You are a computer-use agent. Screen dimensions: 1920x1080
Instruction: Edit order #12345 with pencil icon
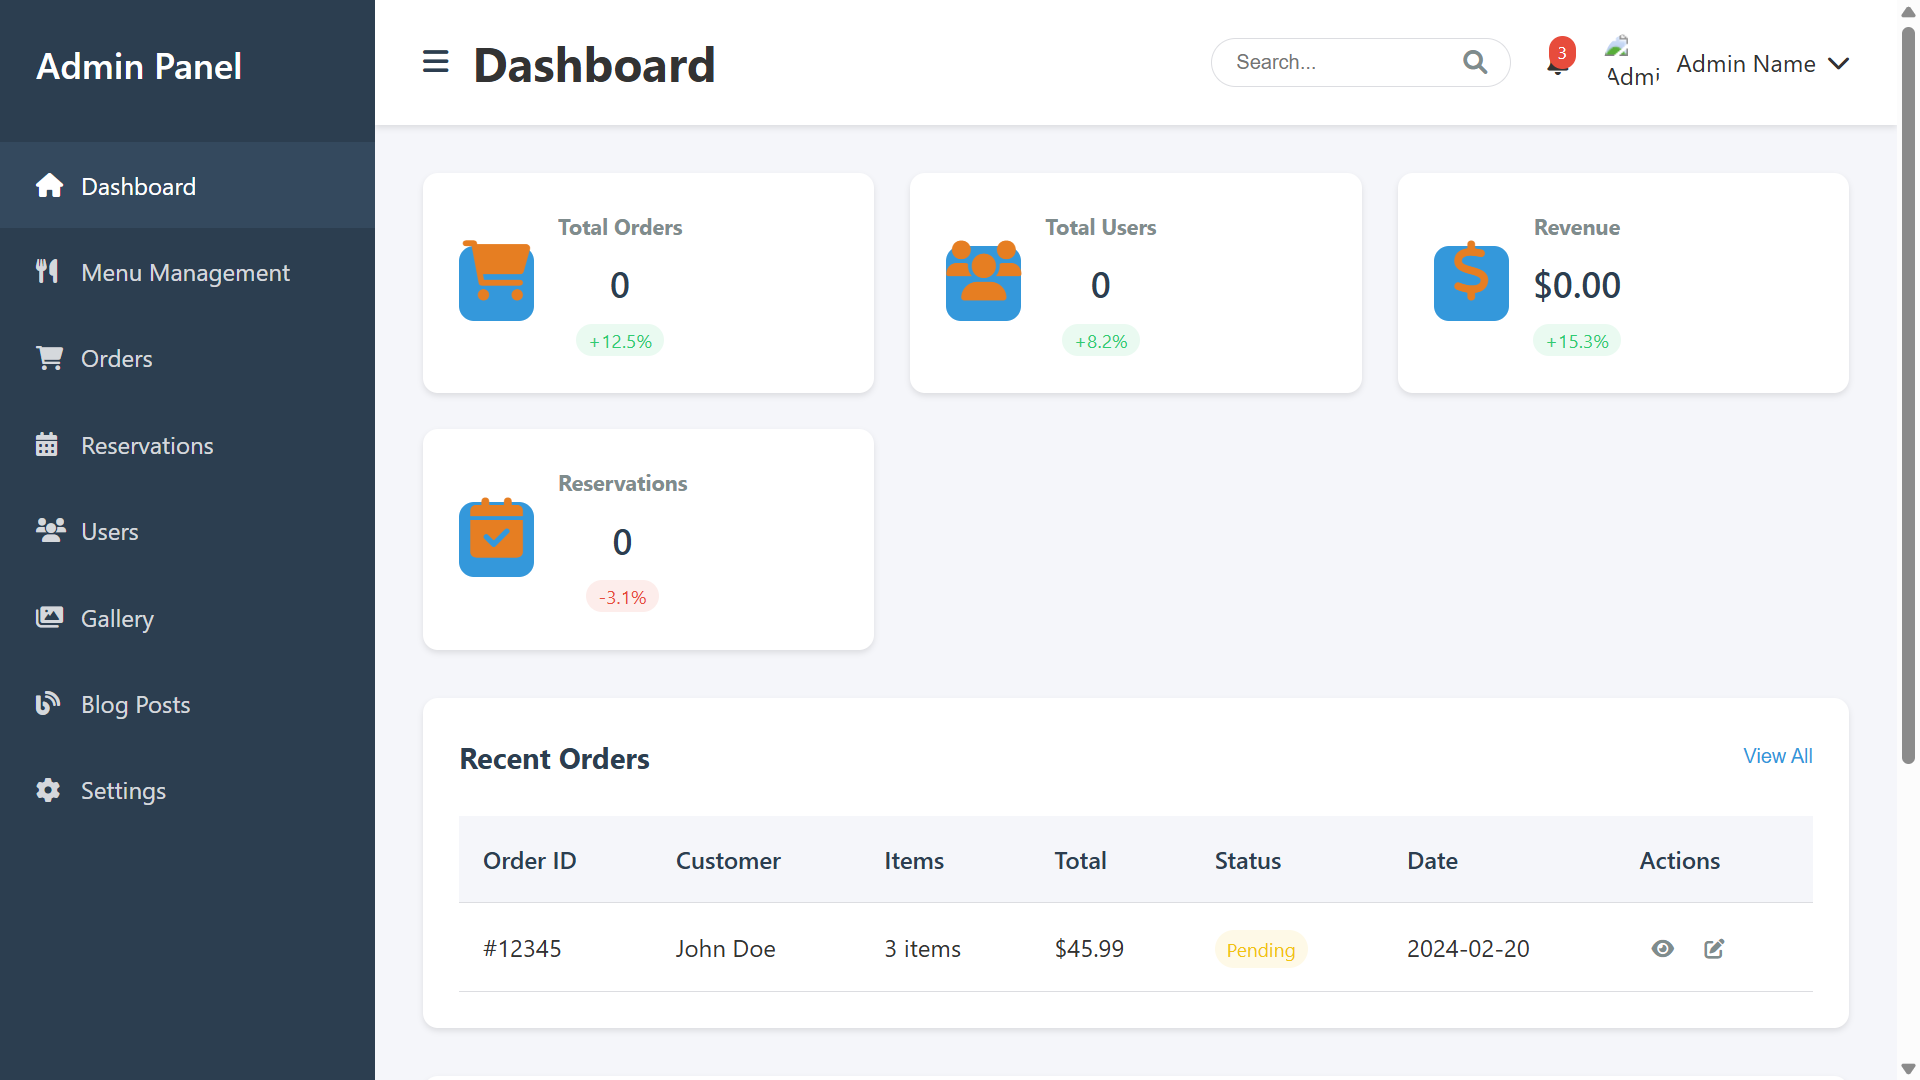click(1714, 949)
